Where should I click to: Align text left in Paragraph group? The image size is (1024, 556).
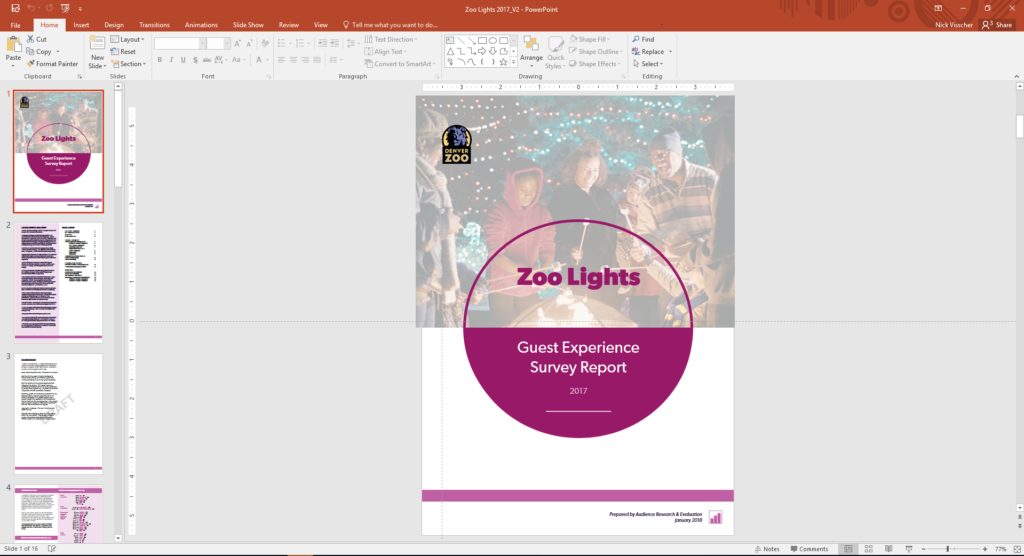(x=281, y=60)
